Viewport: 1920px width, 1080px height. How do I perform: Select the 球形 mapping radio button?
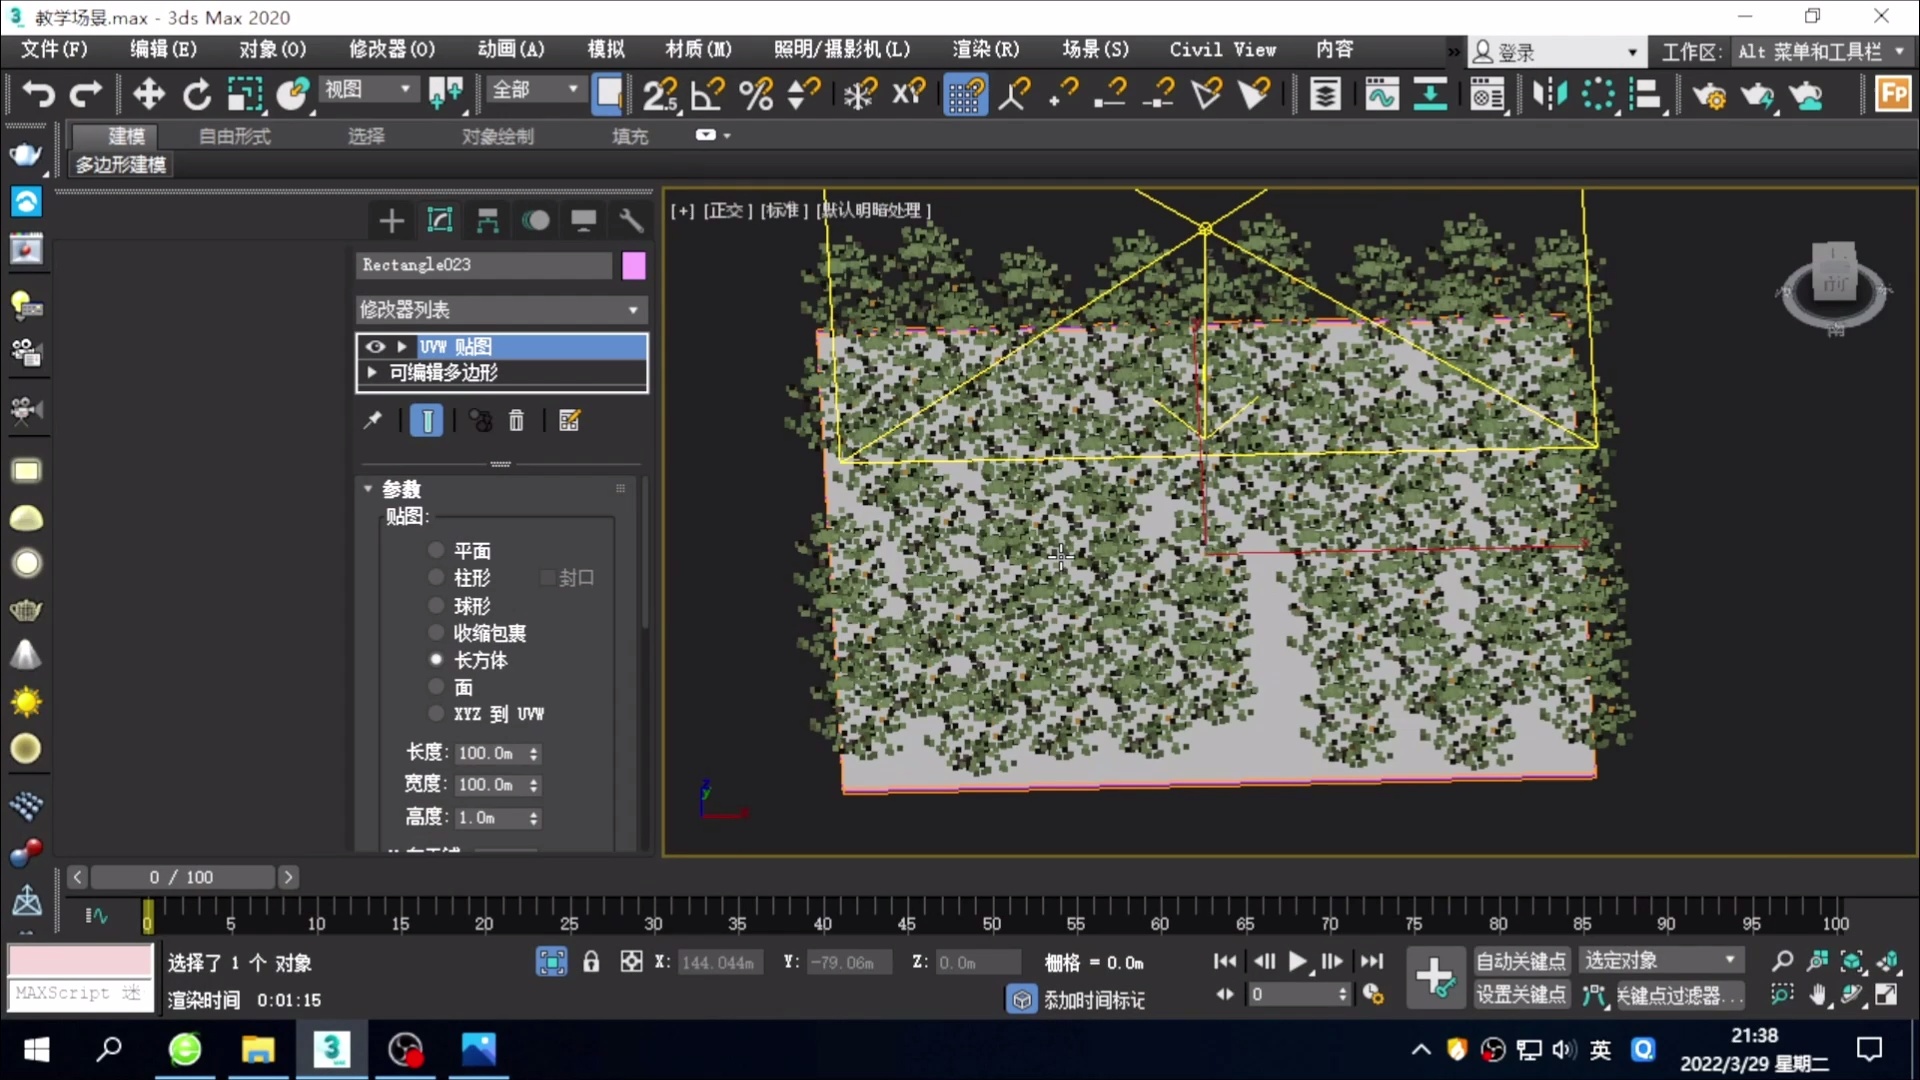coord(436,605)
